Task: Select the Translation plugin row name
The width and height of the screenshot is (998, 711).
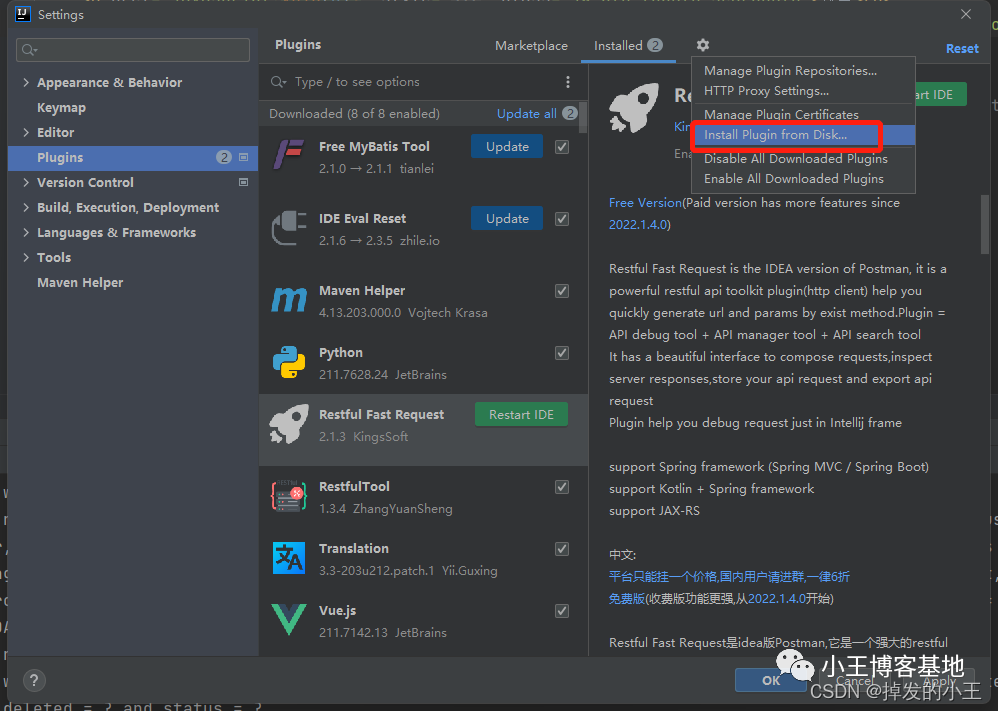Action: click(x=354, y=549)
